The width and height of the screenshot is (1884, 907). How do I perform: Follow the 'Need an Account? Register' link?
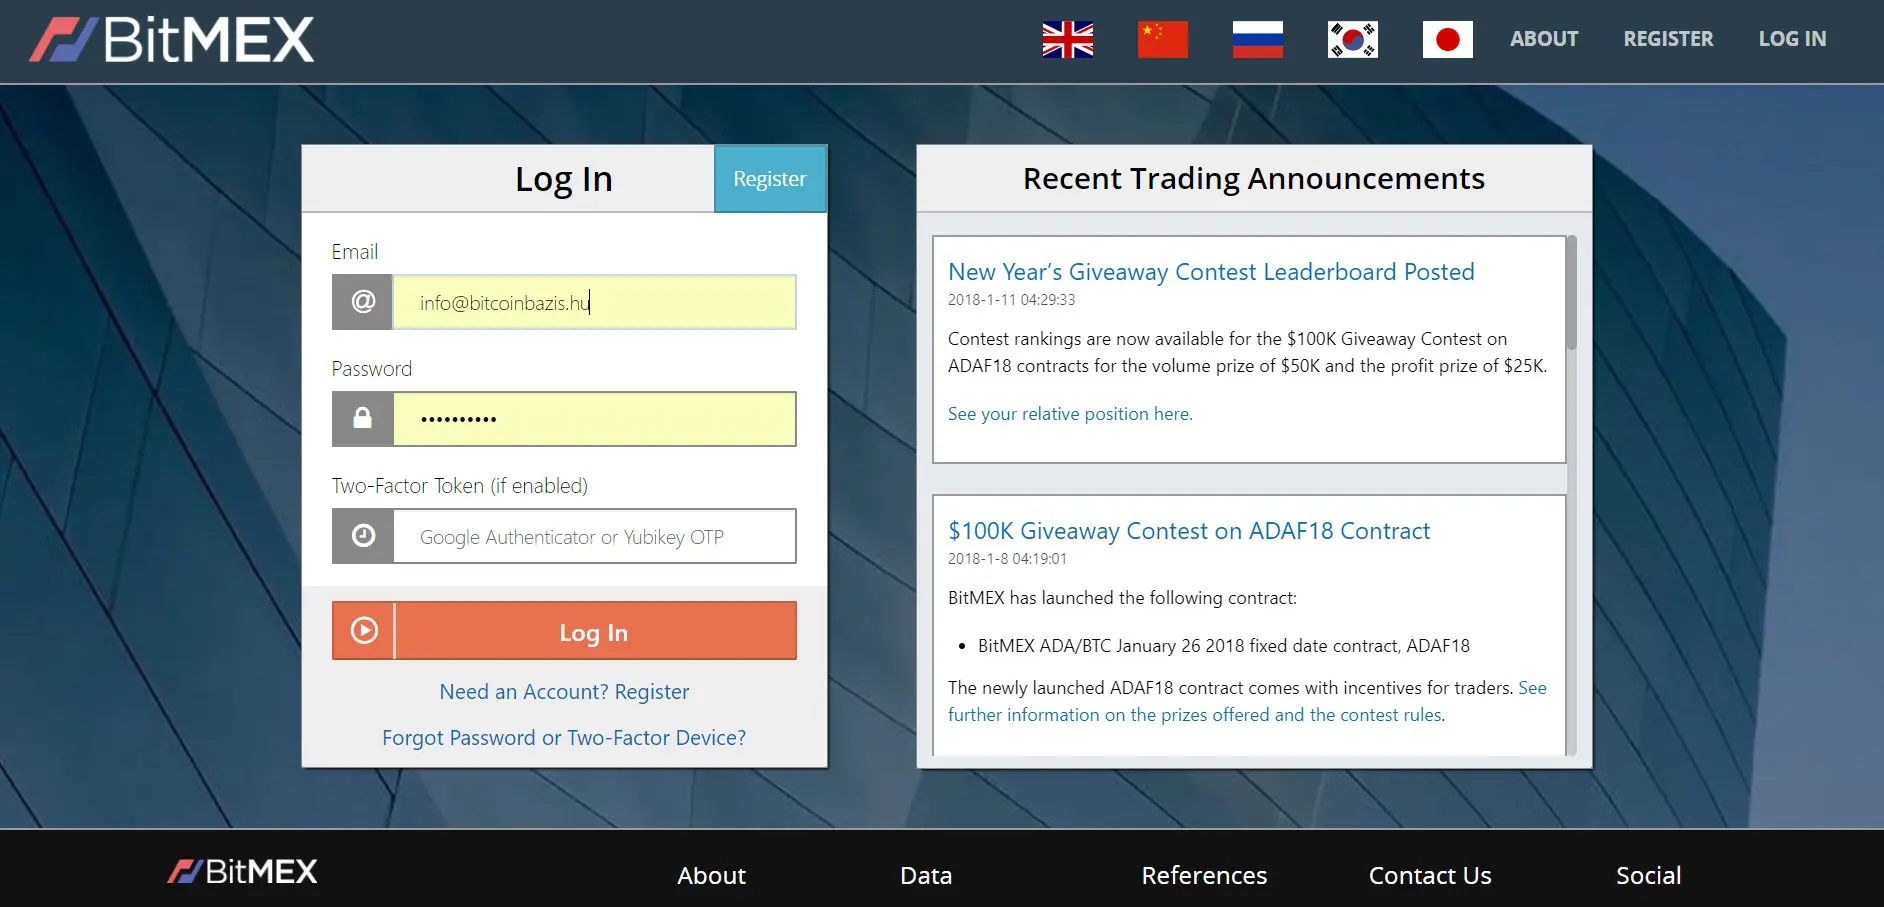(x=564, y=692)
